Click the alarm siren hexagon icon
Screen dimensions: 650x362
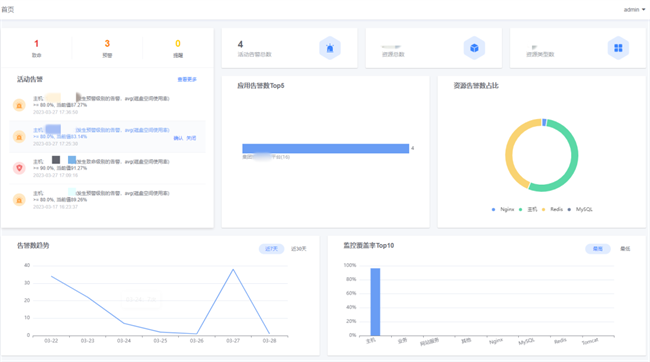coord(330,48)
